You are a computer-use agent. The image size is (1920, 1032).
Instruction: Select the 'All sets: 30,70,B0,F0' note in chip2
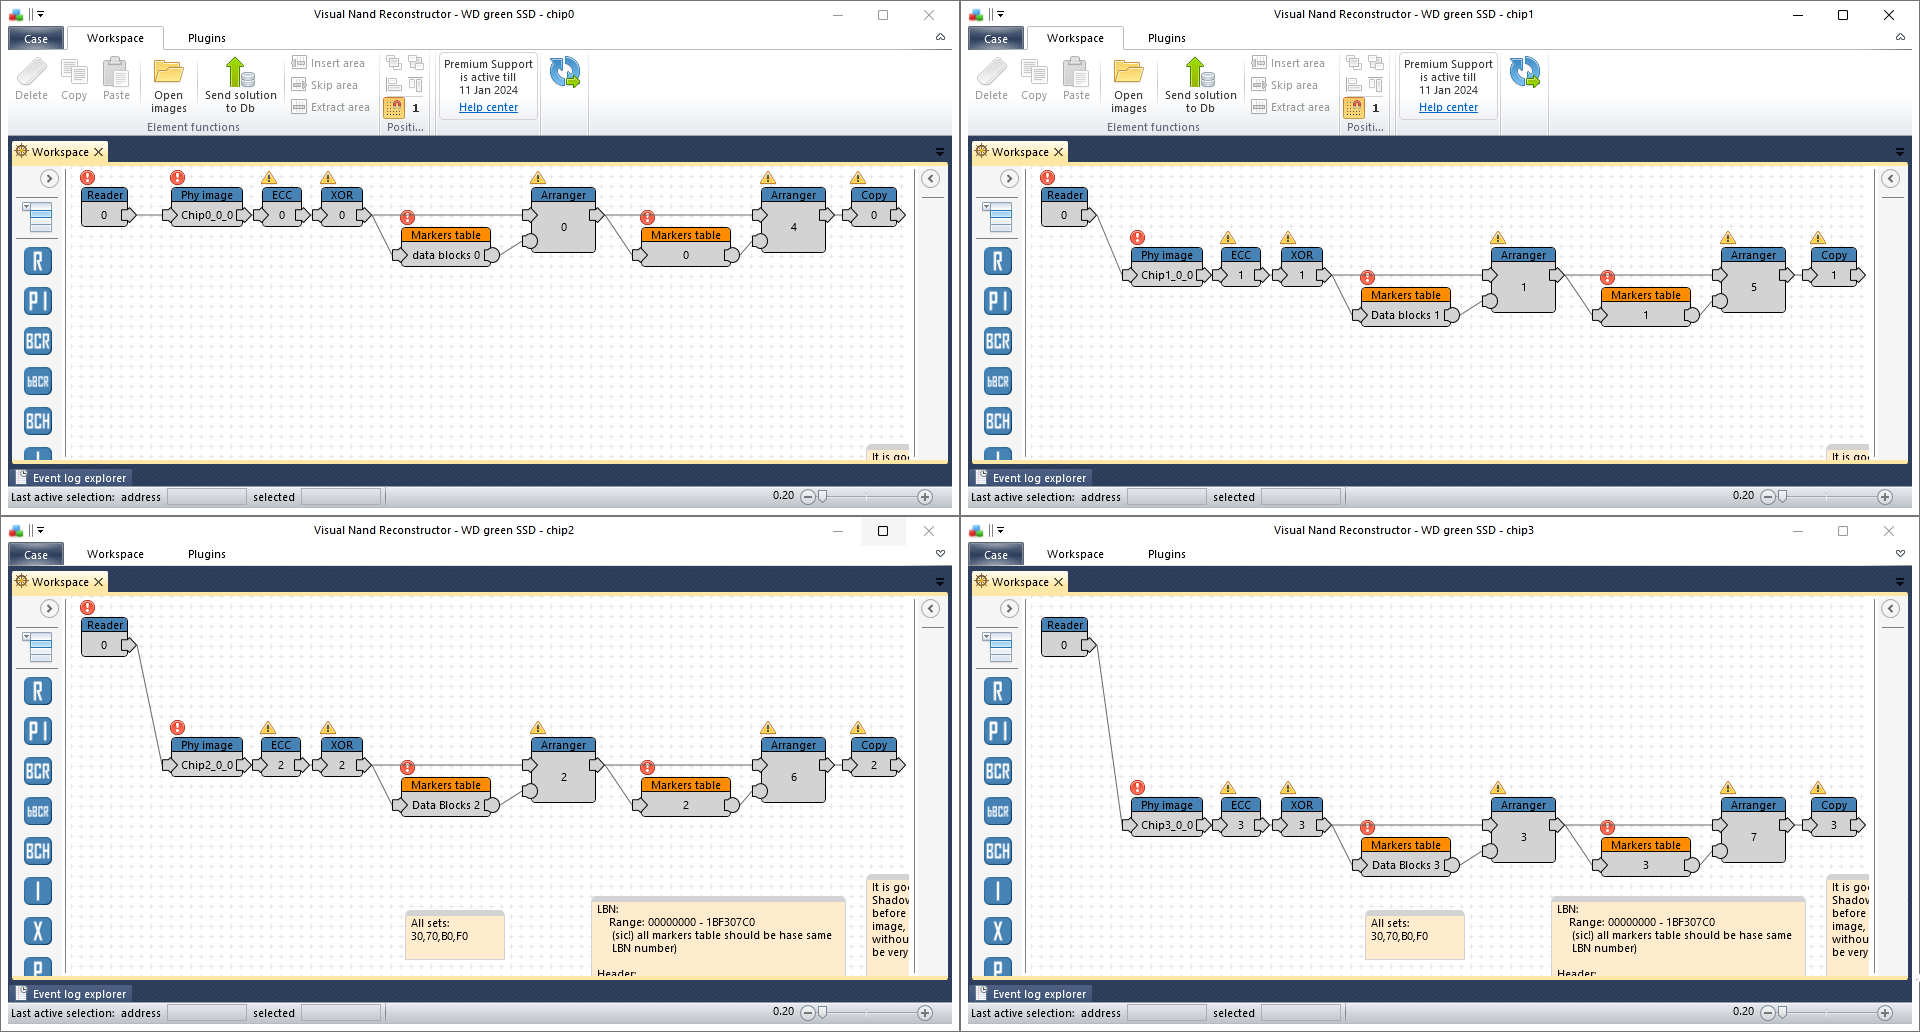tap(455, 935)
